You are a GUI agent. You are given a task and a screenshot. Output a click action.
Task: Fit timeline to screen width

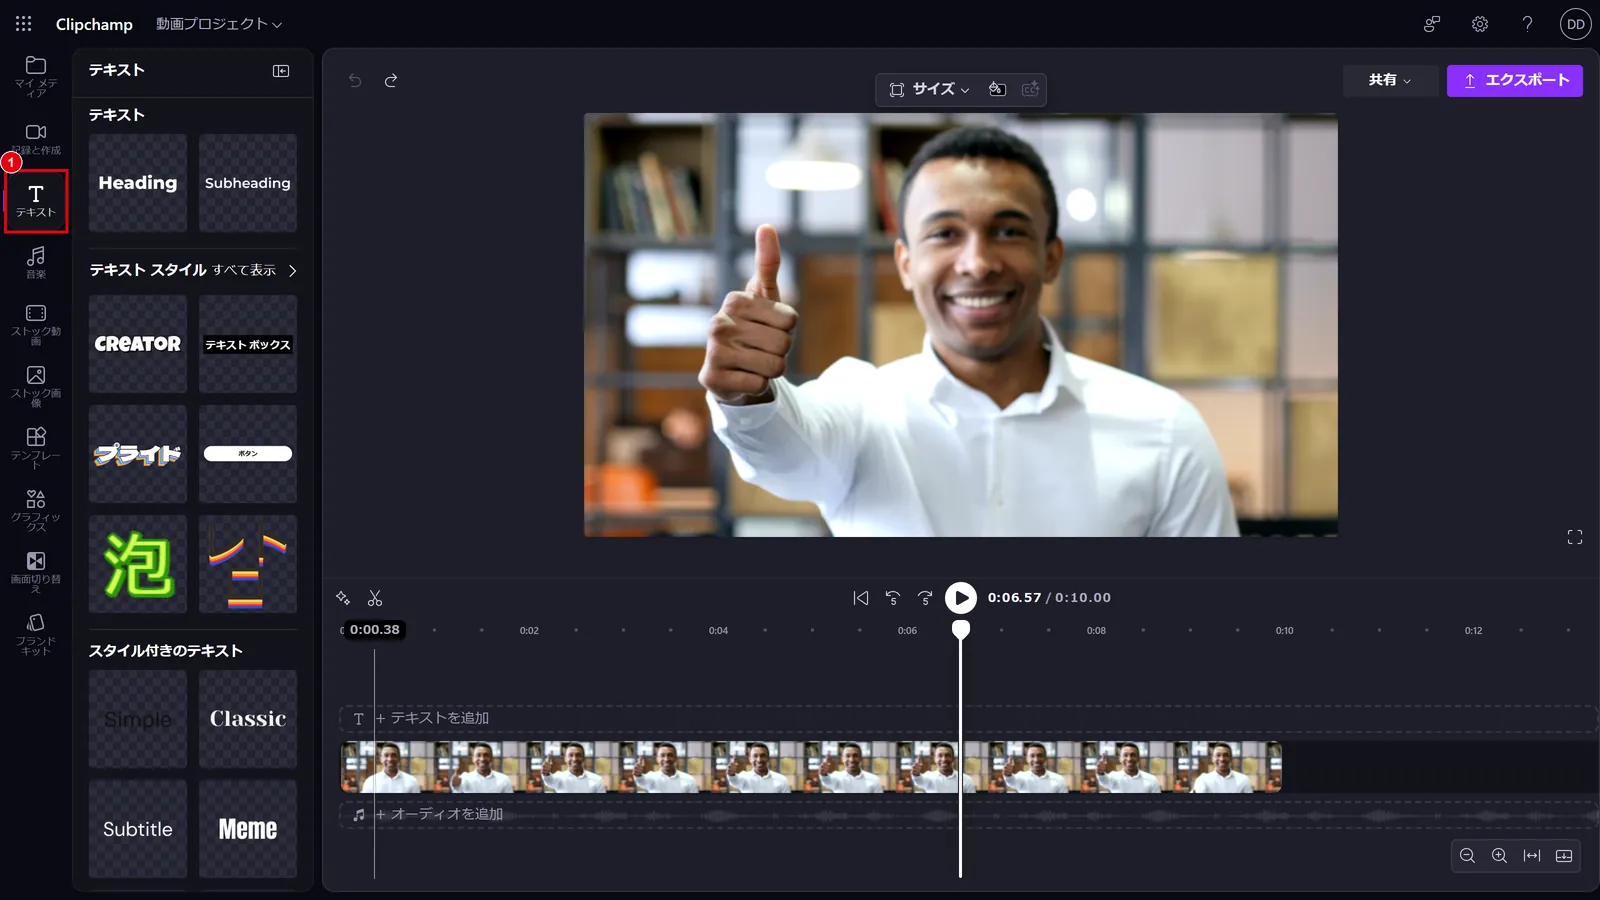pyautogui.click(x=1532, y=856)
